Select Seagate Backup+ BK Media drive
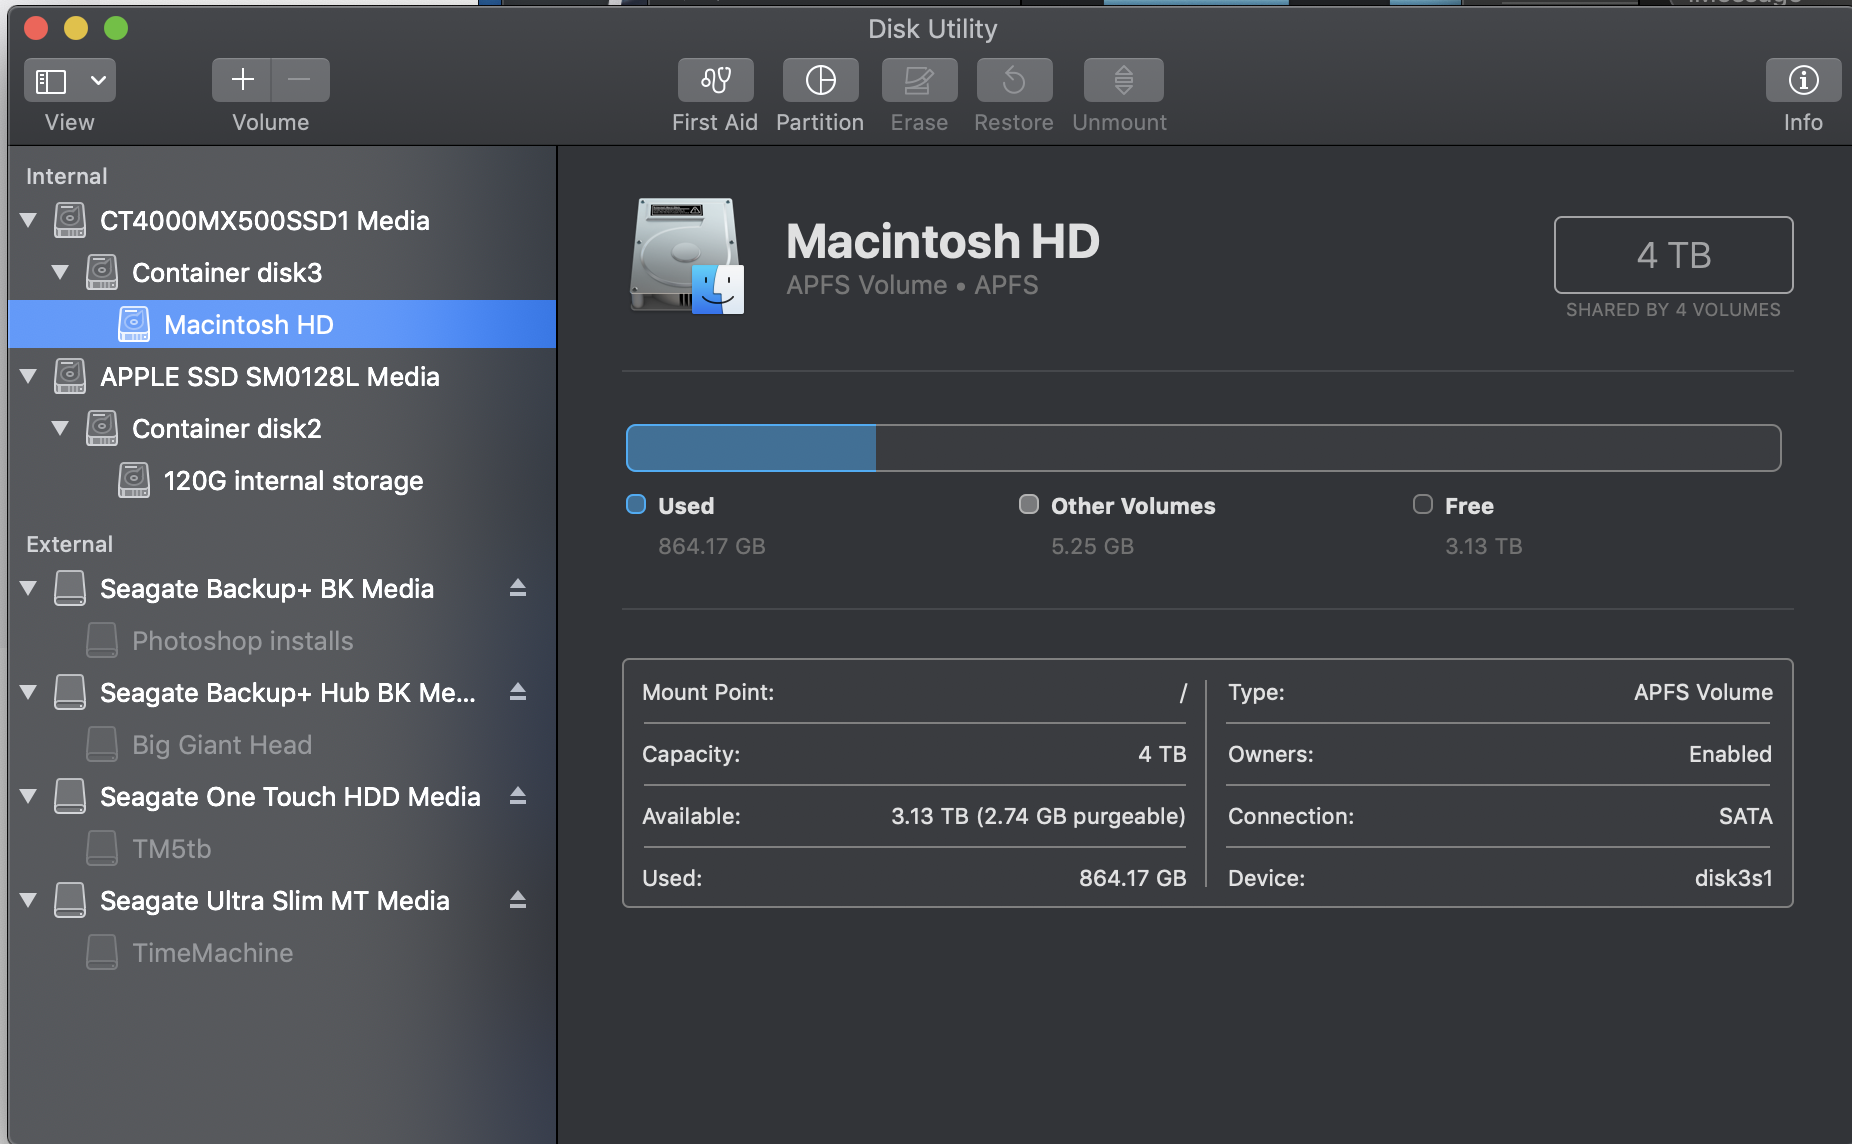 coord(282,588)
